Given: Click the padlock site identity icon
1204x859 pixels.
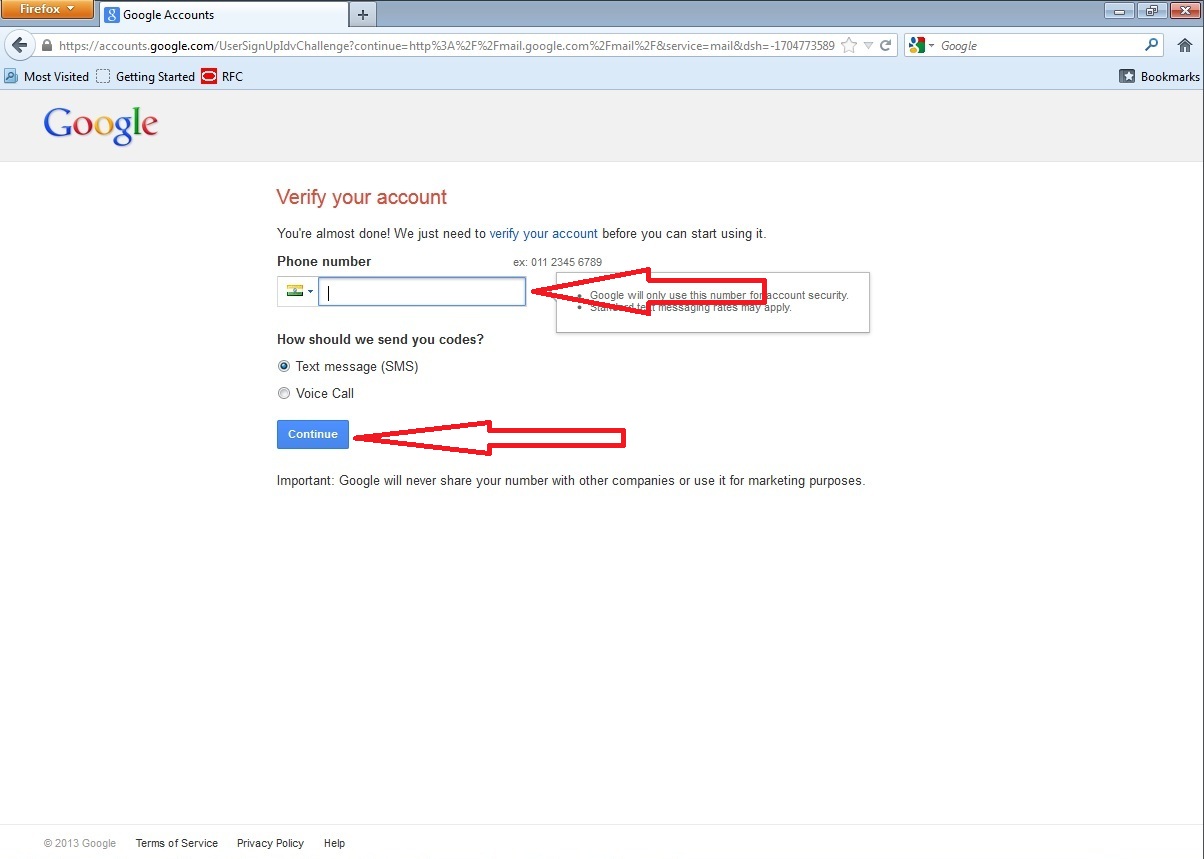Looking at the screenshot, I should tap(46, 46).
